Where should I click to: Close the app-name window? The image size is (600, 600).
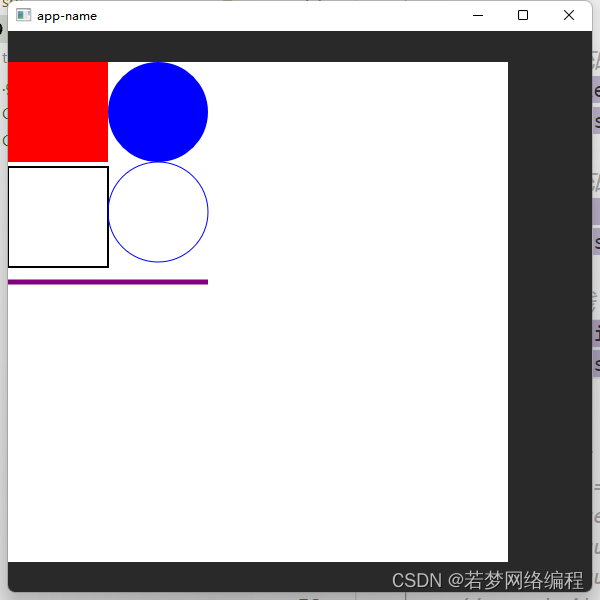(569, 15)
